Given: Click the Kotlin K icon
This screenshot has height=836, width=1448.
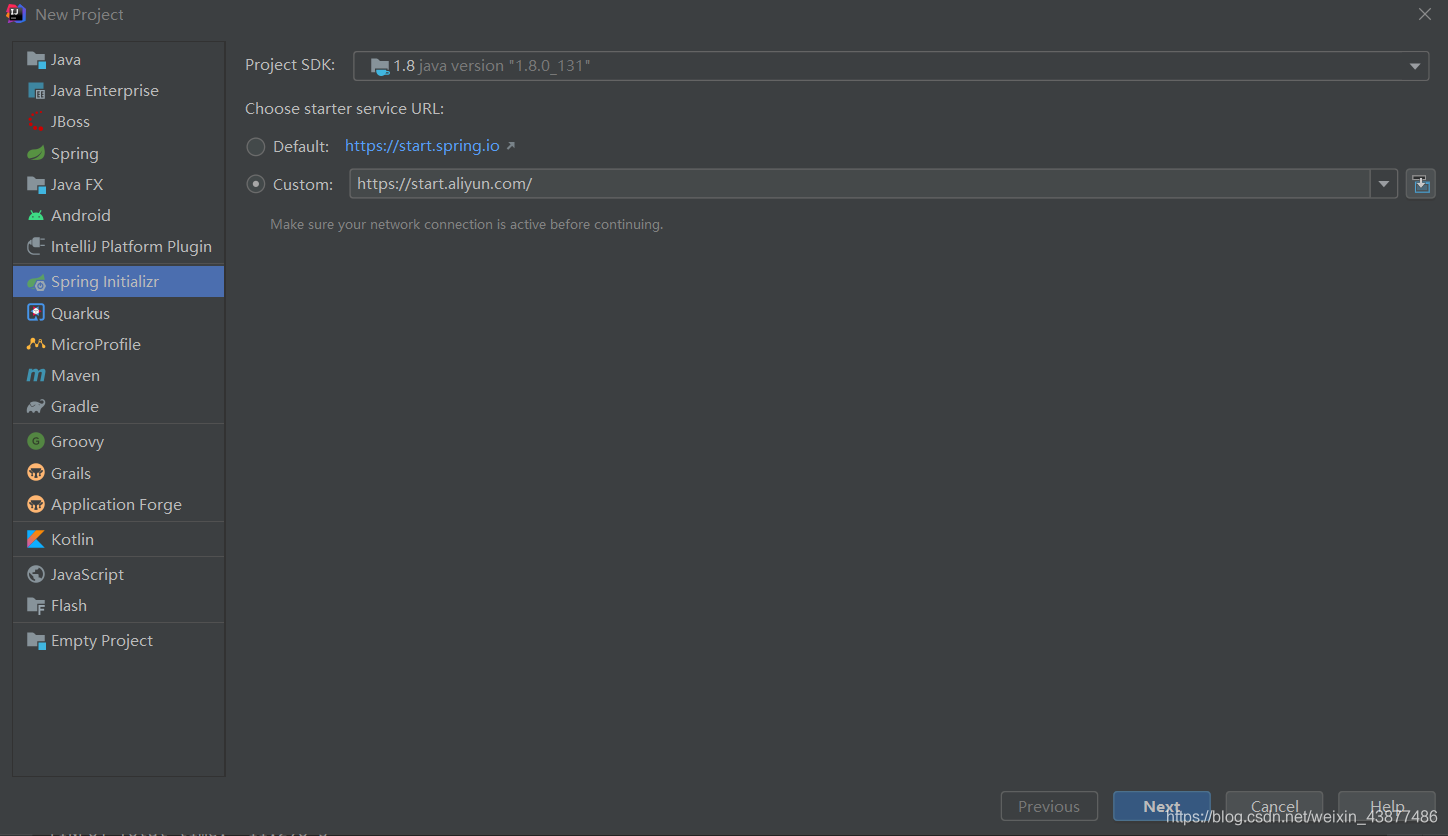Looking at the screenshot, I should coord(36,539).
